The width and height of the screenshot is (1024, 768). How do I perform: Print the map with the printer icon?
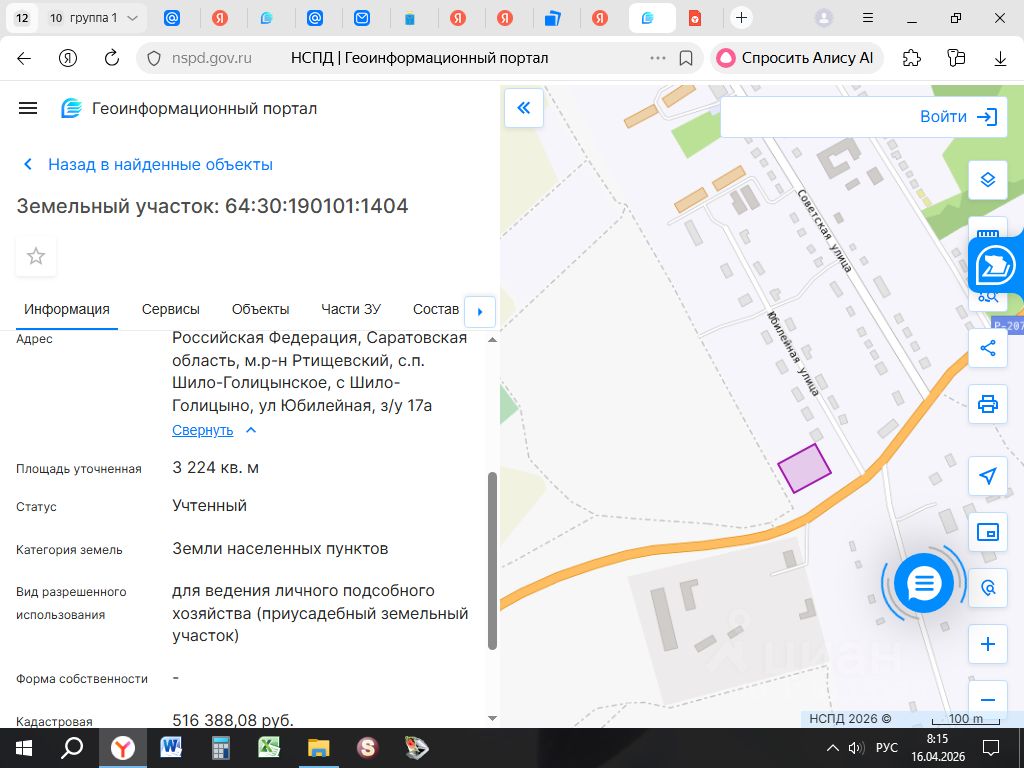pos(987,404)
